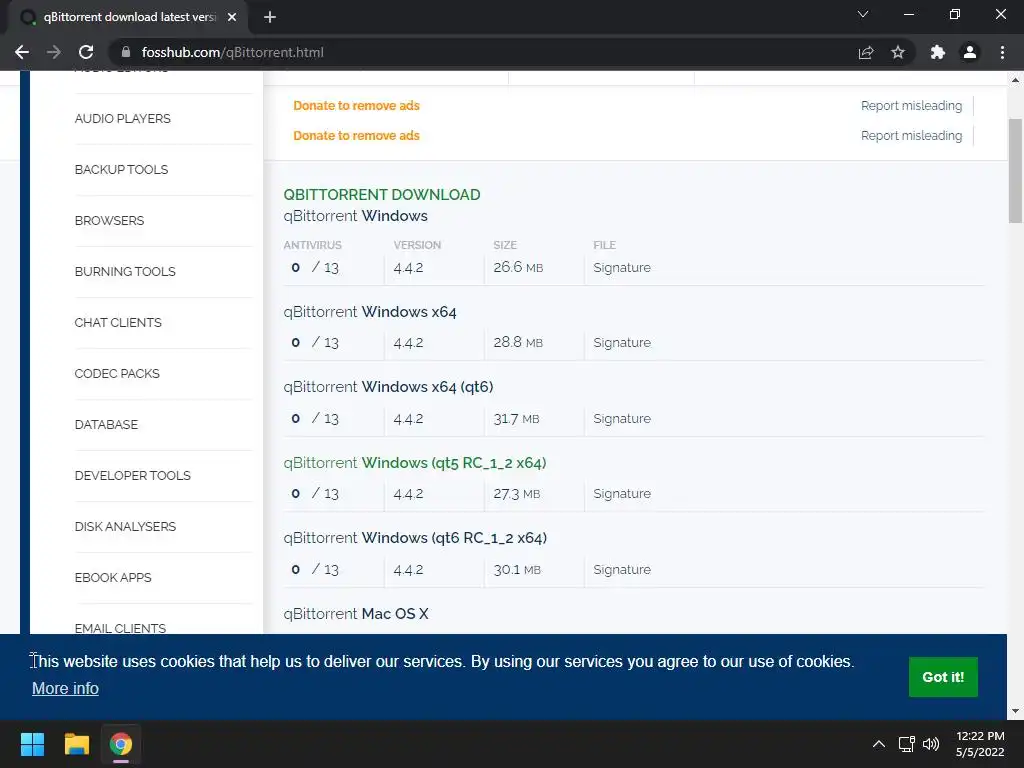The image size is (1024, 768).
Task: Click the lower Report misleading link
Action: point(911,136)
